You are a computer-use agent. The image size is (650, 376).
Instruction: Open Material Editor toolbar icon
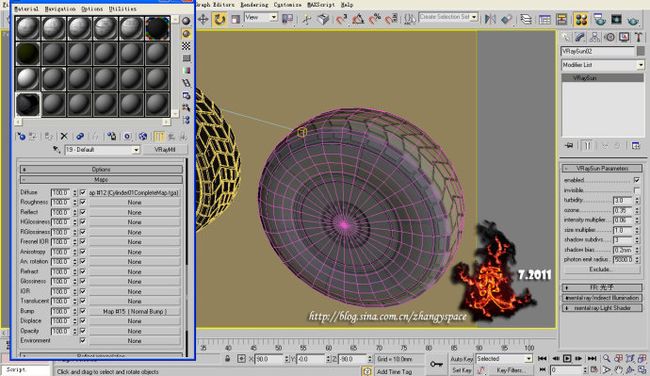(x=581, y=19)
